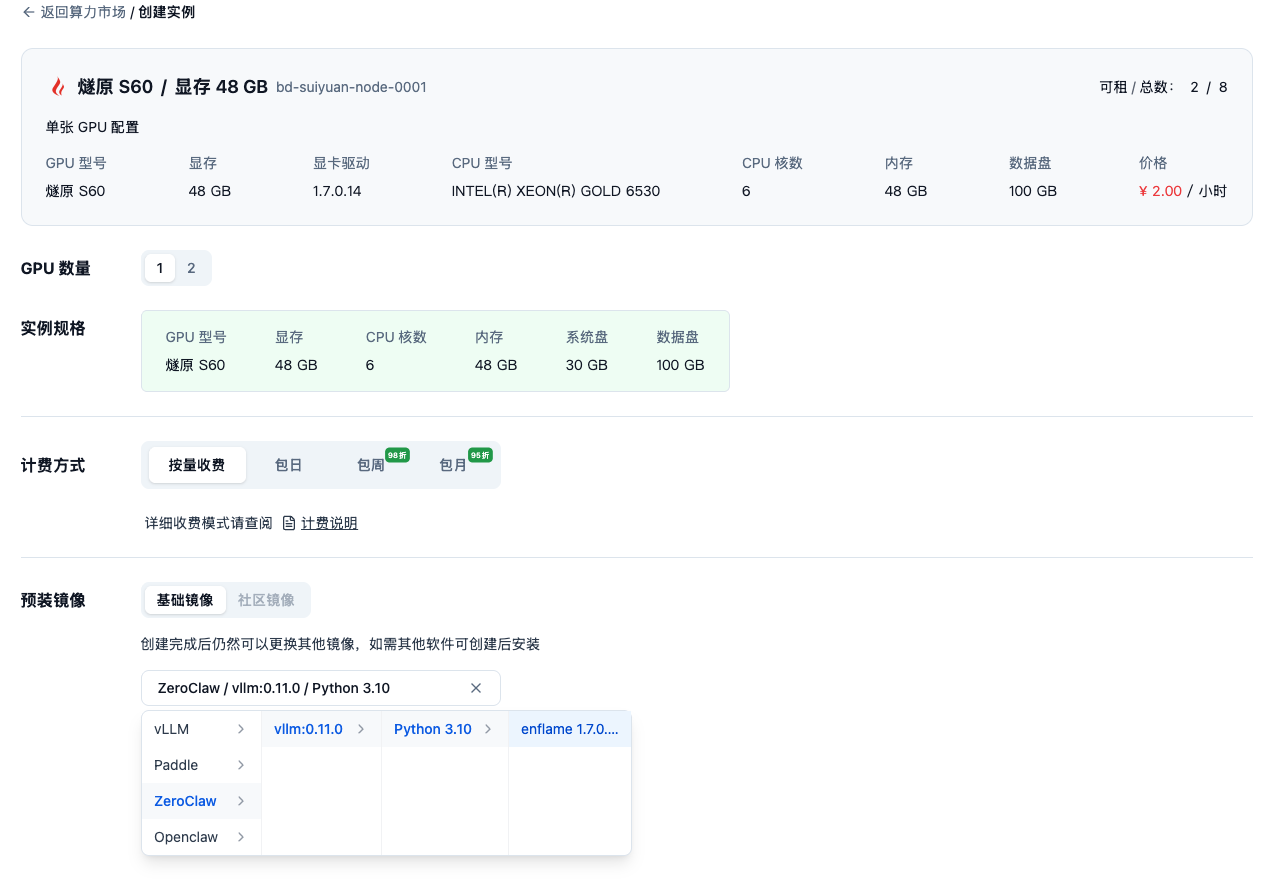Click the driver version 1.7.0.14
Screen dimensions: 1266x892
(337, 191)
